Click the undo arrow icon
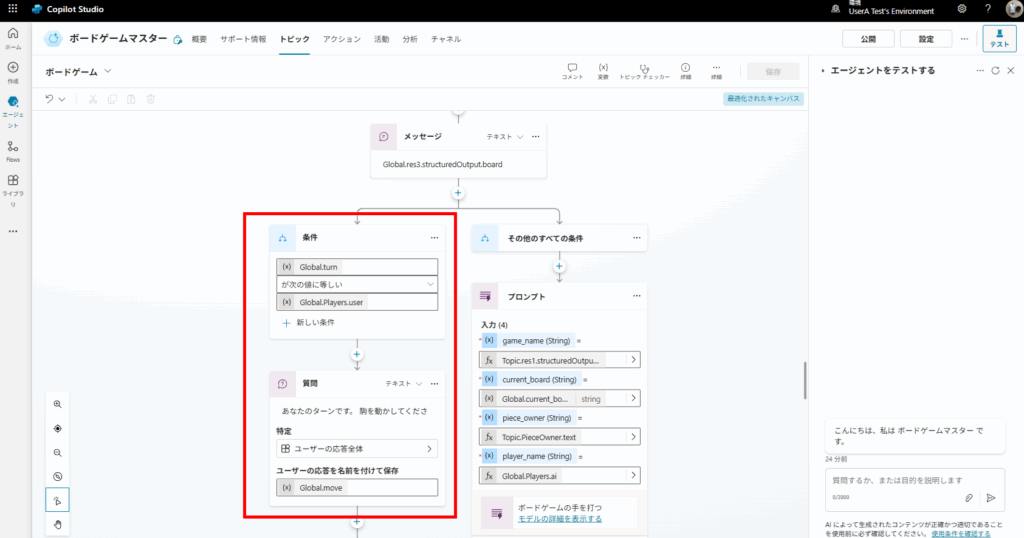The height and width of the screenshot is (538, 1024). (x=49, y=99)
